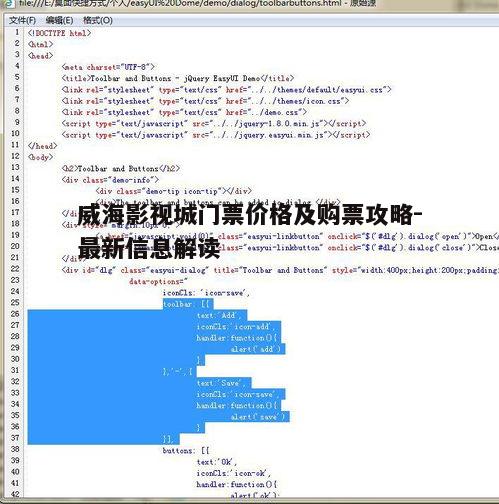The height and width of the screenshot is (504, 499).
Task: Click the meta charset="UTF-8" line
Action: point(108,67)
